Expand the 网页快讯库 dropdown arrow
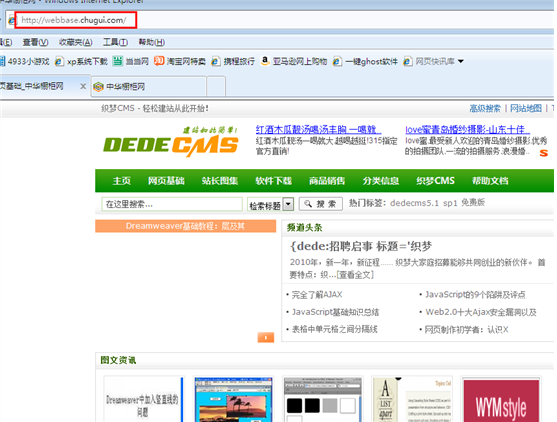This screenshot has width=557, height=422. point(461,61)
